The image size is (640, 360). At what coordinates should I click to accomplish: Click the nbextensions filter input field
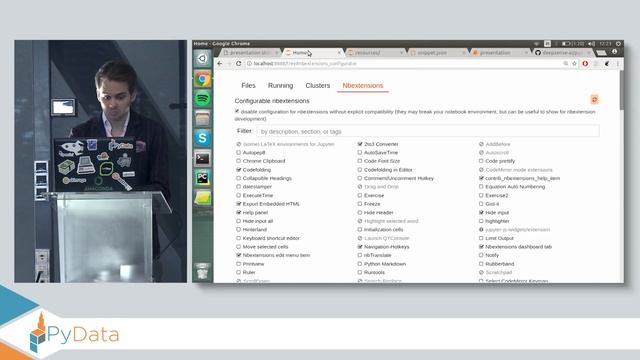(428, 131)
